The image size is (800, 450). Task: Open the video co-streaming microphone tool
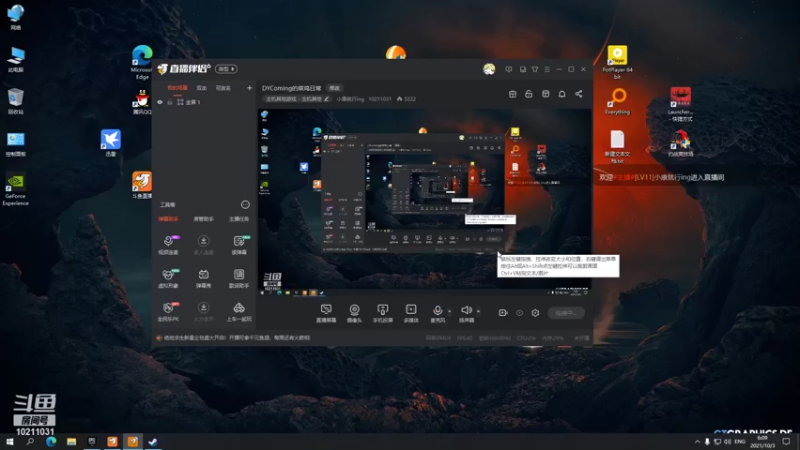168,245
